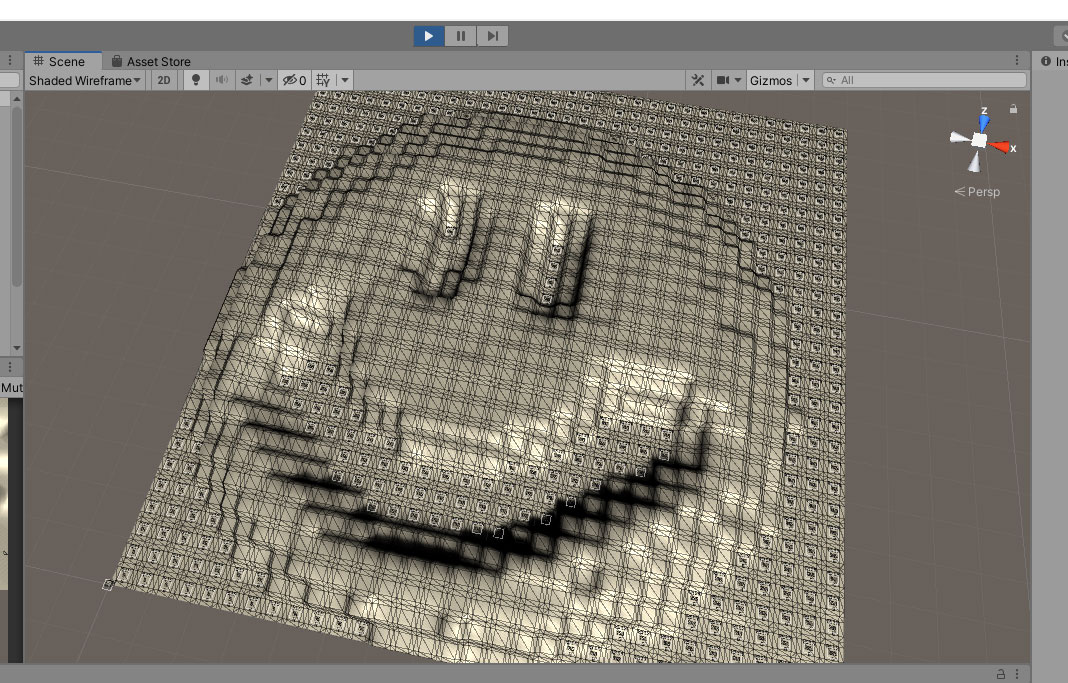
Task: Open the grid settings dropdown arrow
Action: click(345, 80)
